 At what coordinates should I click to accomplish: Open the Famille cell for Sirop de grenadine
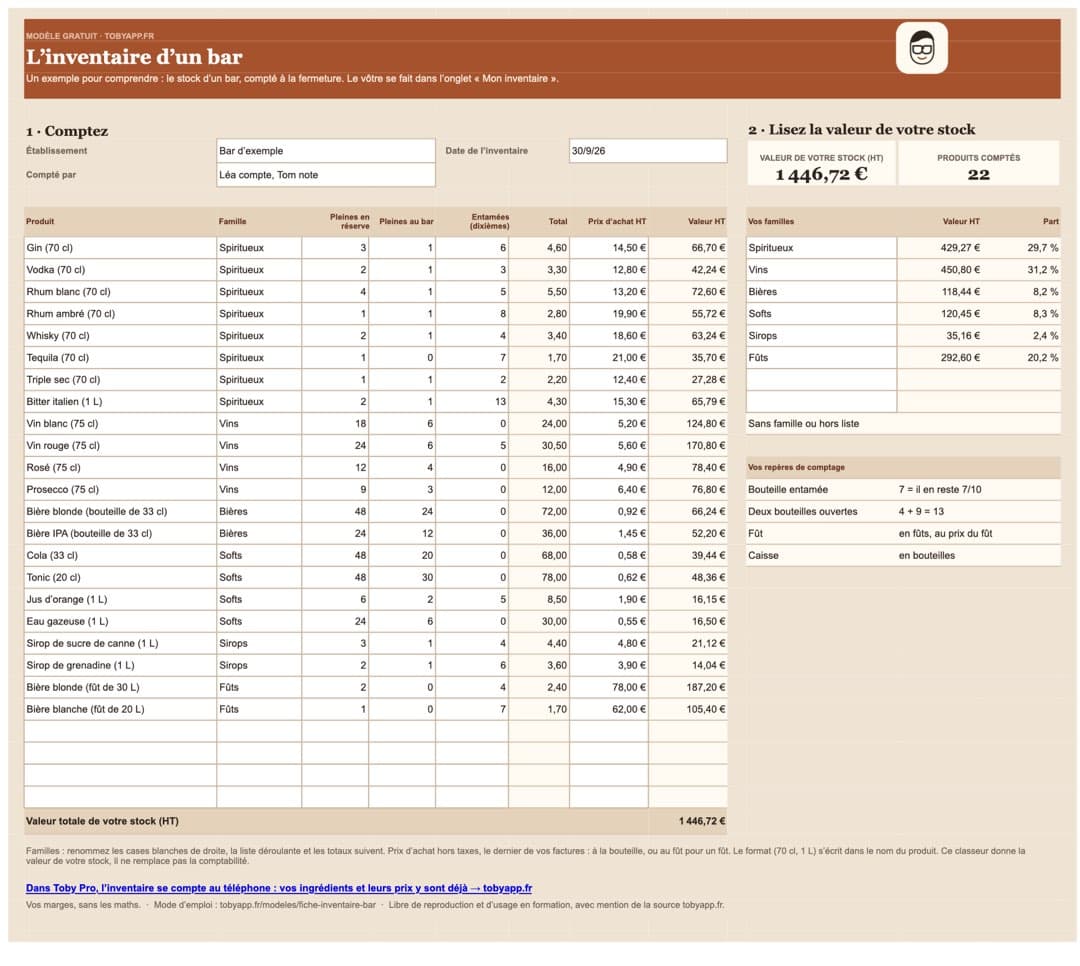[x=259, y=666]
